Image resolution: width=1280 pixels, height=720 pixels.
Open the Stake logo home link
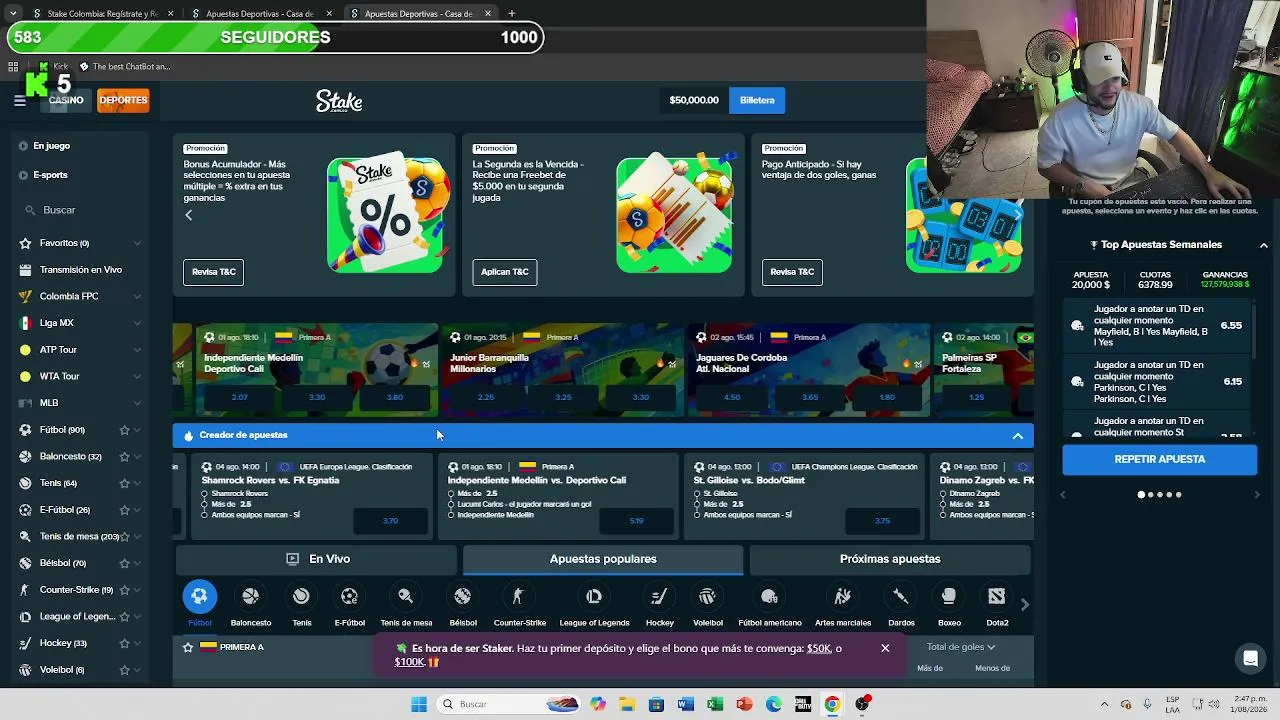(339, 100)
